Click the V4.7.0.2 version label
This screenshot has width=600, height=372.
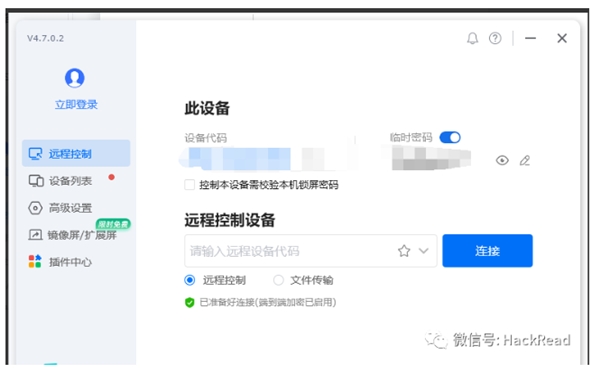pos(45,38)
